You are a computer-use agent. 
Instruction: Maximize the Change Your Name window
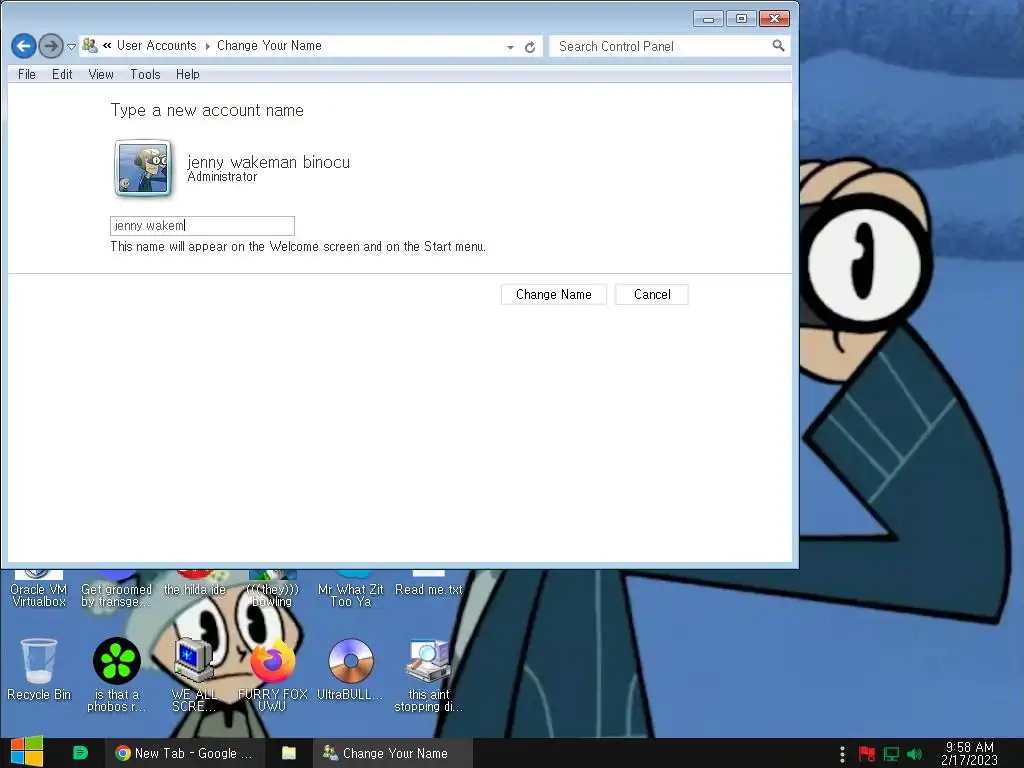pos(741,19)
